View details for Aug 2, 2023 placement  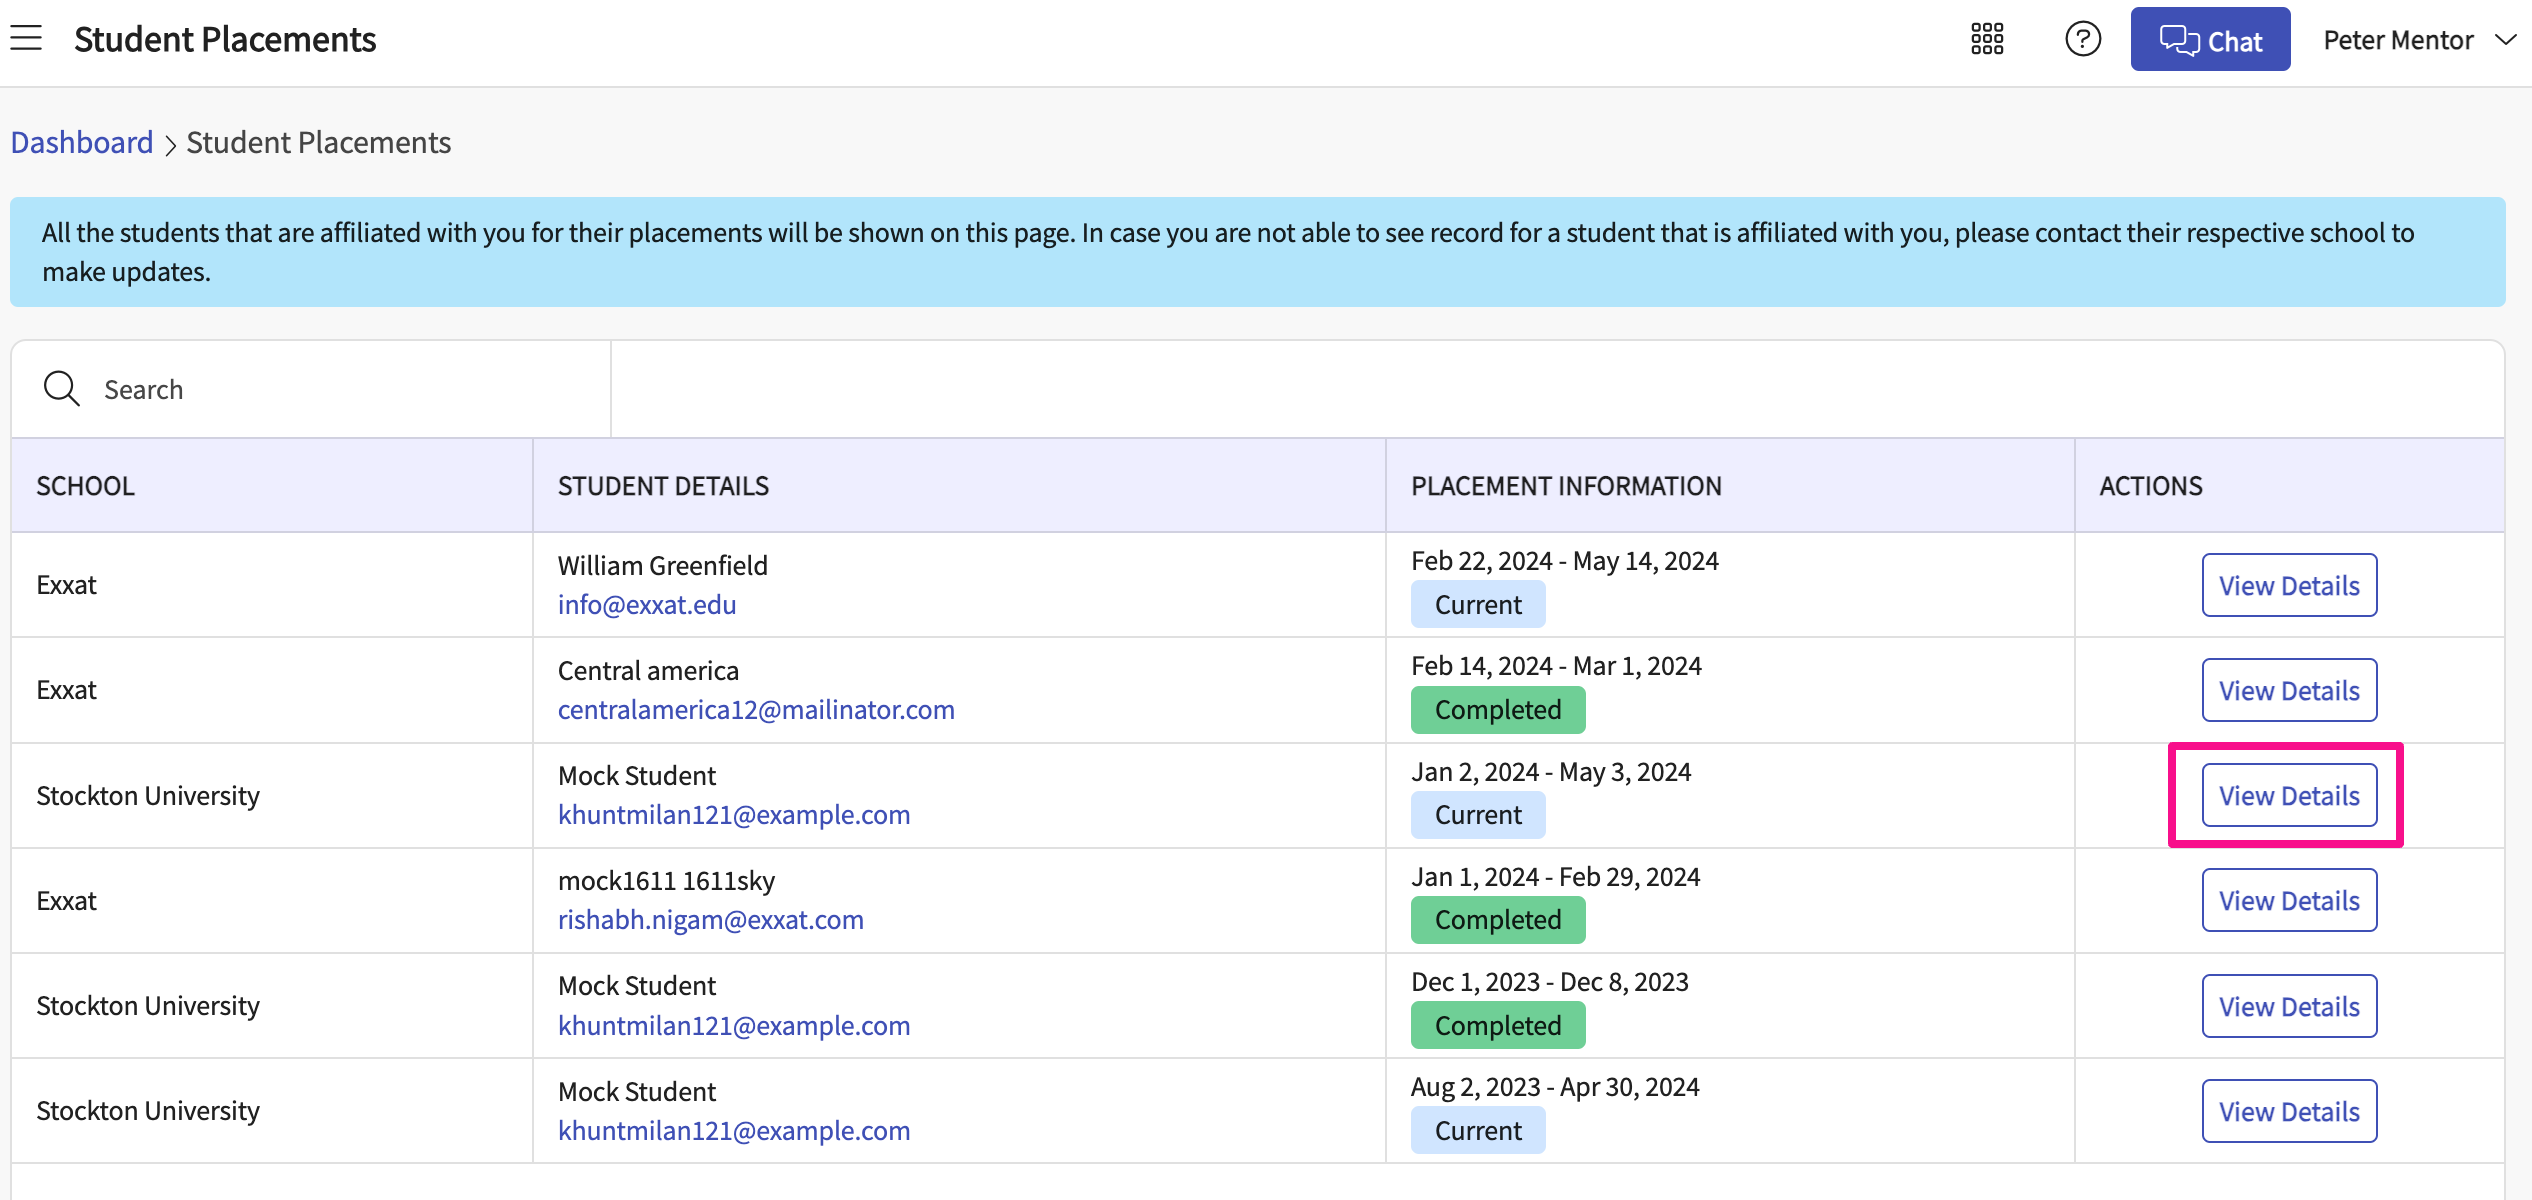[2288, 1111]
